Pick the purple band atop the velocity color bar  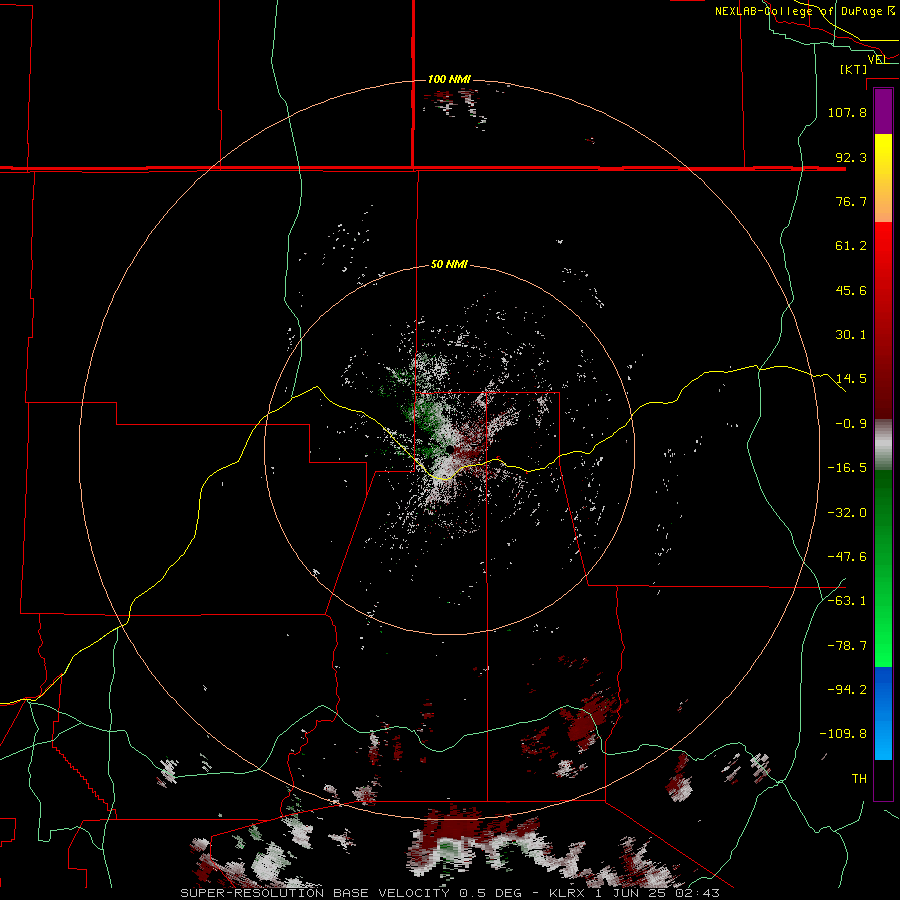tap(883, 112)
